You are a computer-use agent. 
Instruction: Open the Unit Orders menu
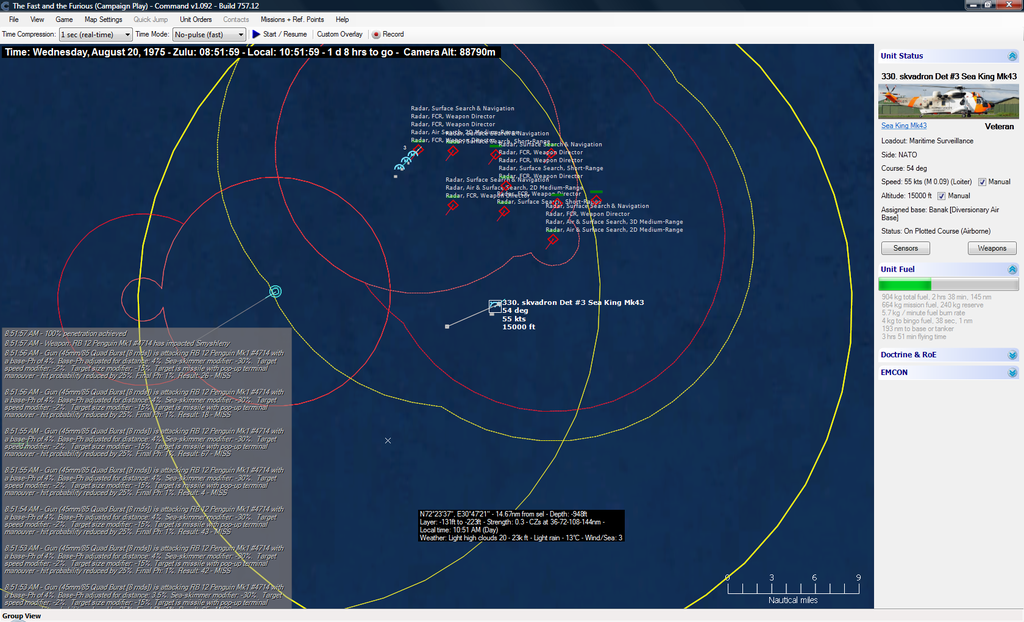(x=195, y=19)
